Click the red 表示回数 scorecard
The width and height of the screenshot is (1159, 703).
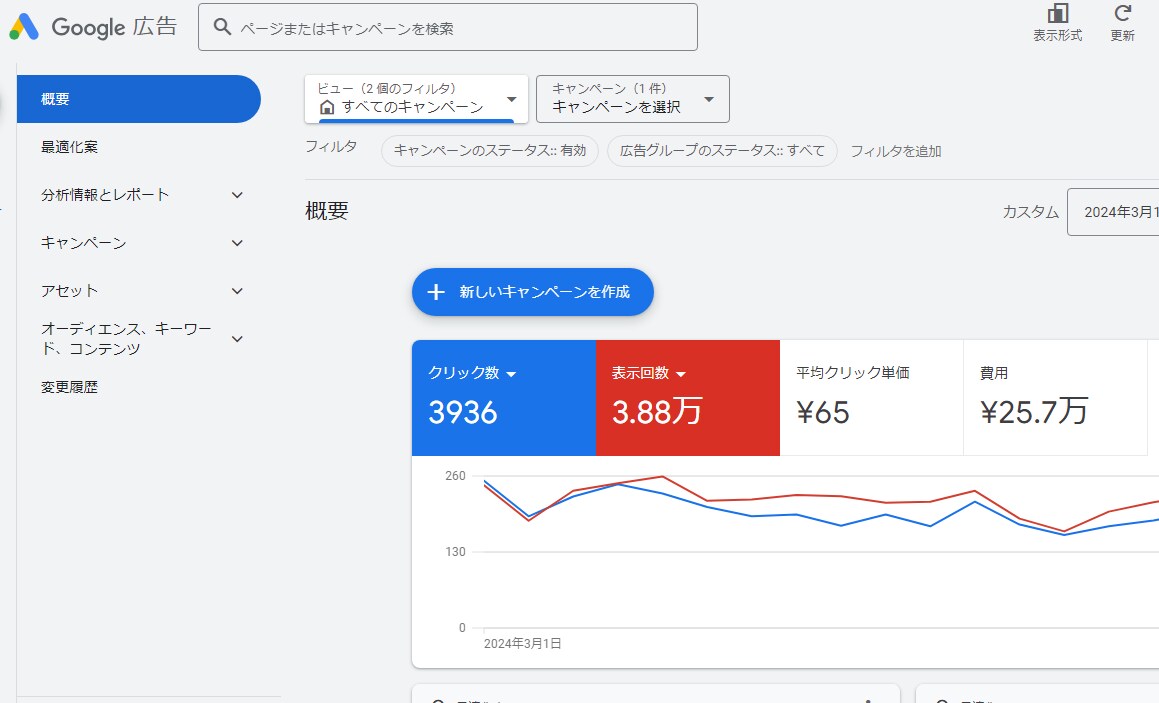pos(687,398)
